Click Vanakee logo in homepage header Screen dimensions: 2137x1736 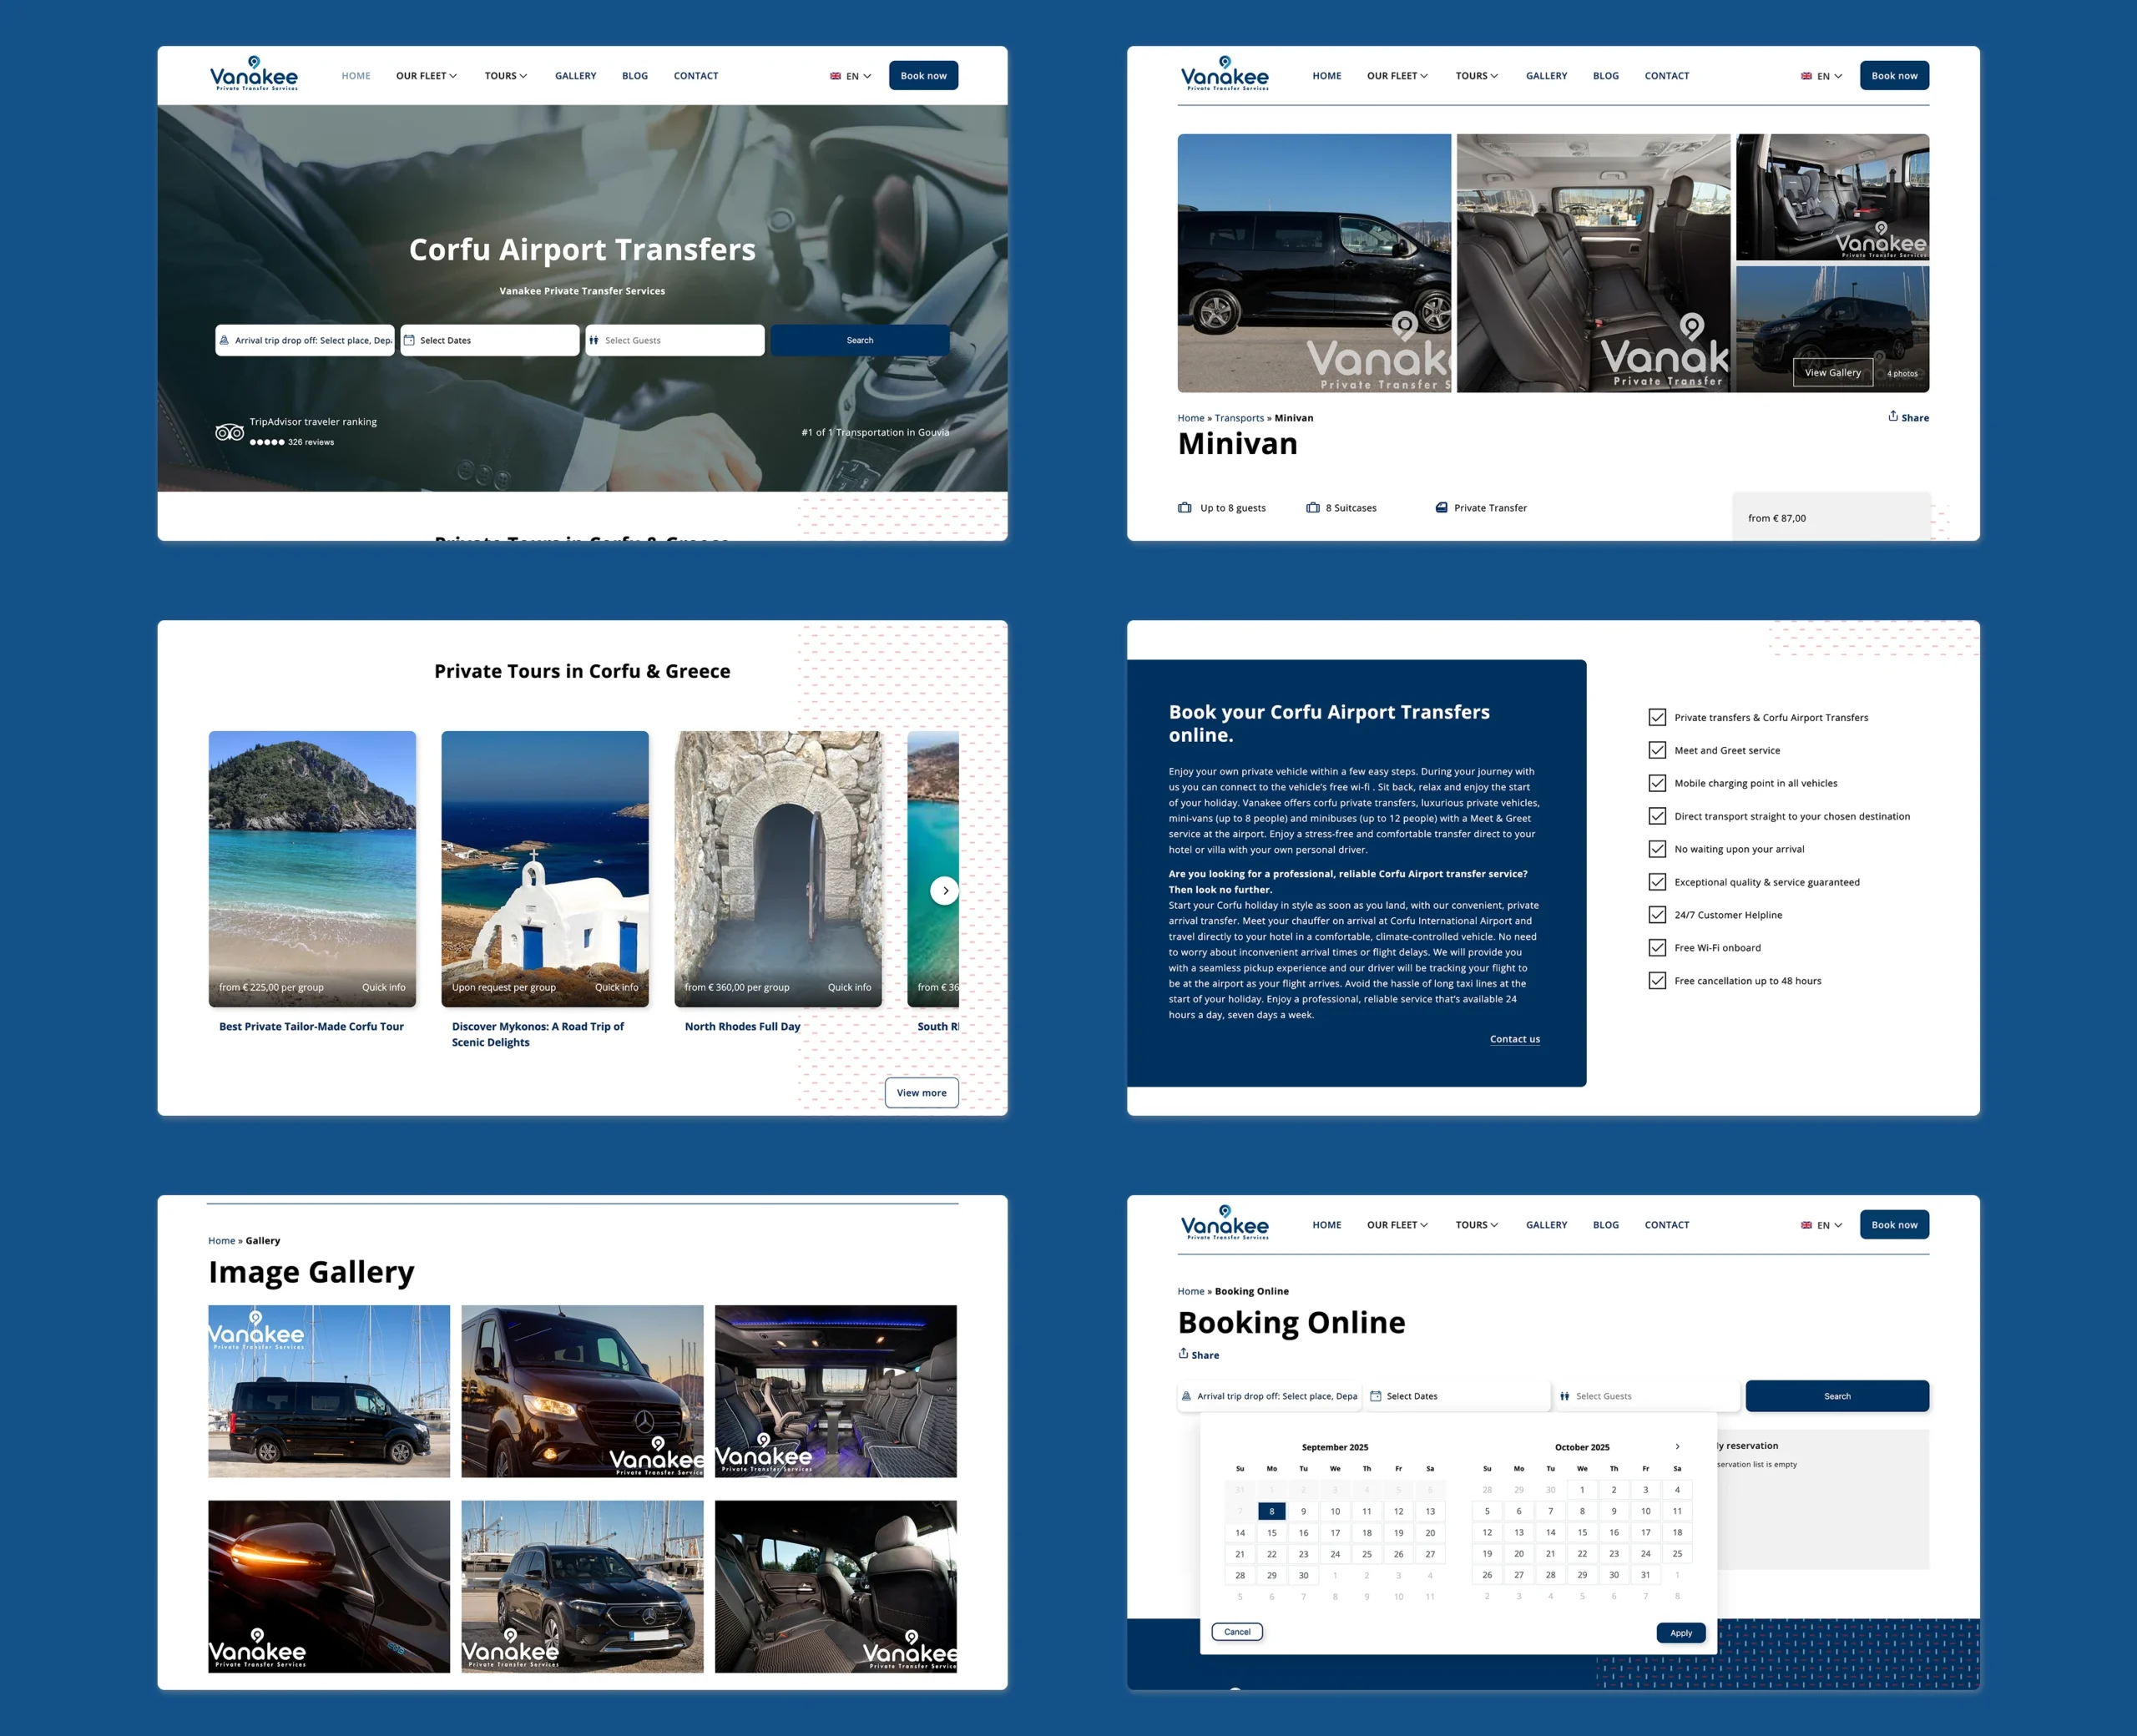254,74
